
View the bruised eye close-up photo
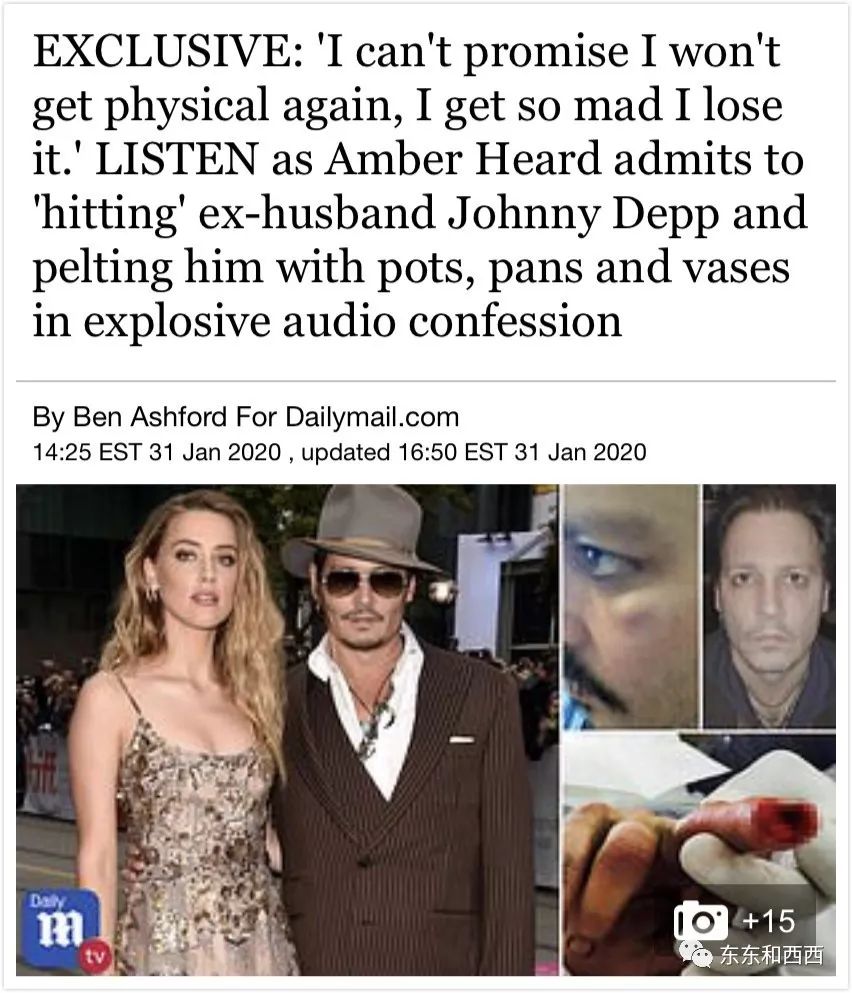[631, 607]
